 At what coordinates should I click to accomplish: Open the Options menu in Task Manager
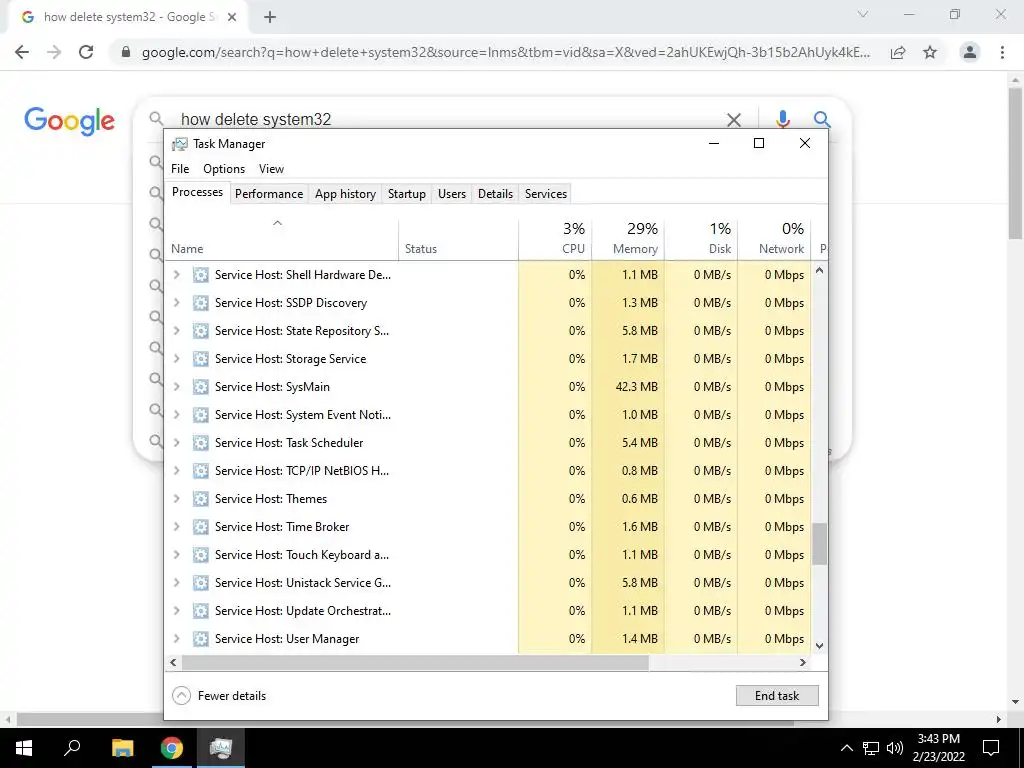coord(224,169)
